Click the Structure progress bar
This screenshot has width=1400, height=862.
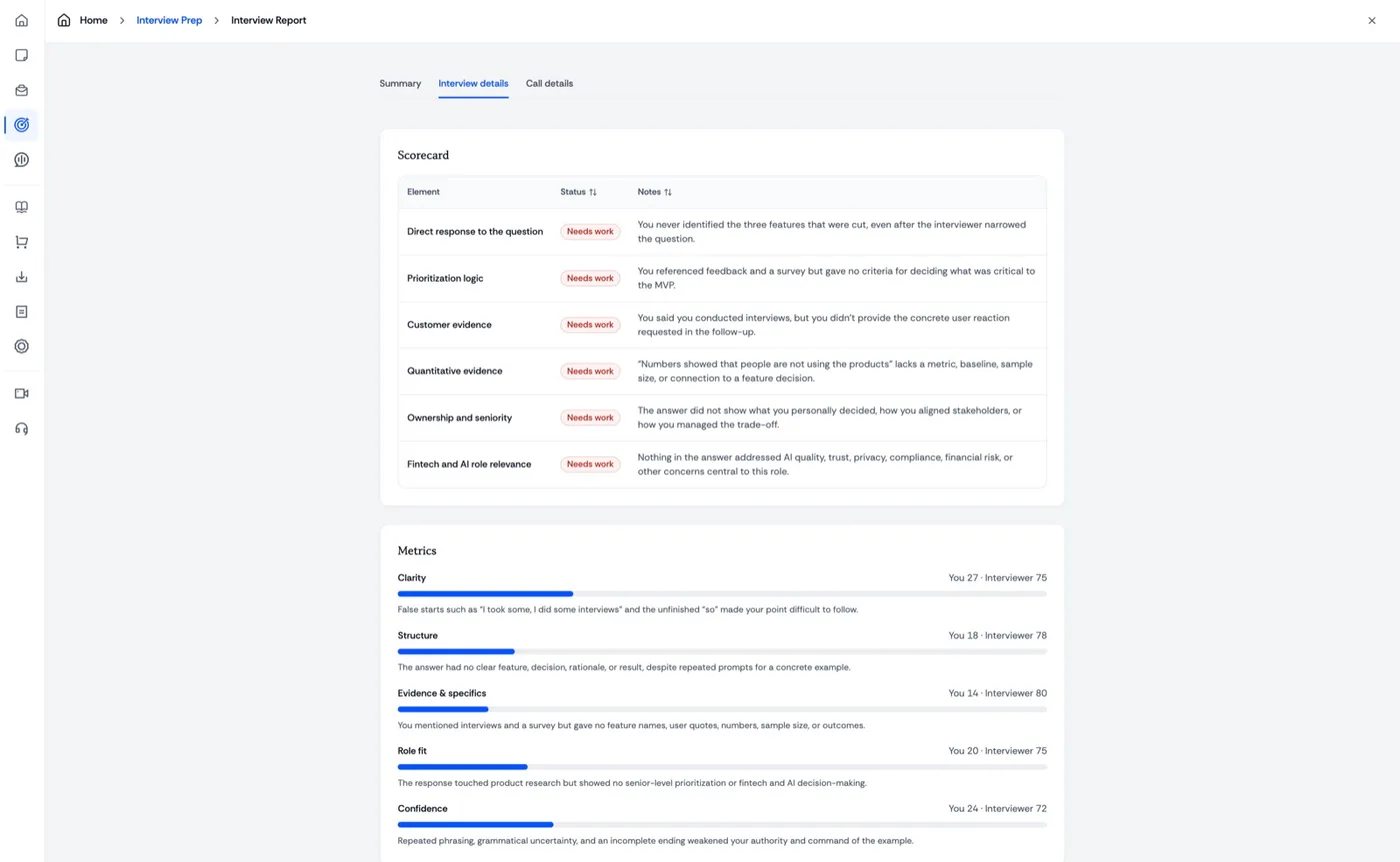click(722, 652)
